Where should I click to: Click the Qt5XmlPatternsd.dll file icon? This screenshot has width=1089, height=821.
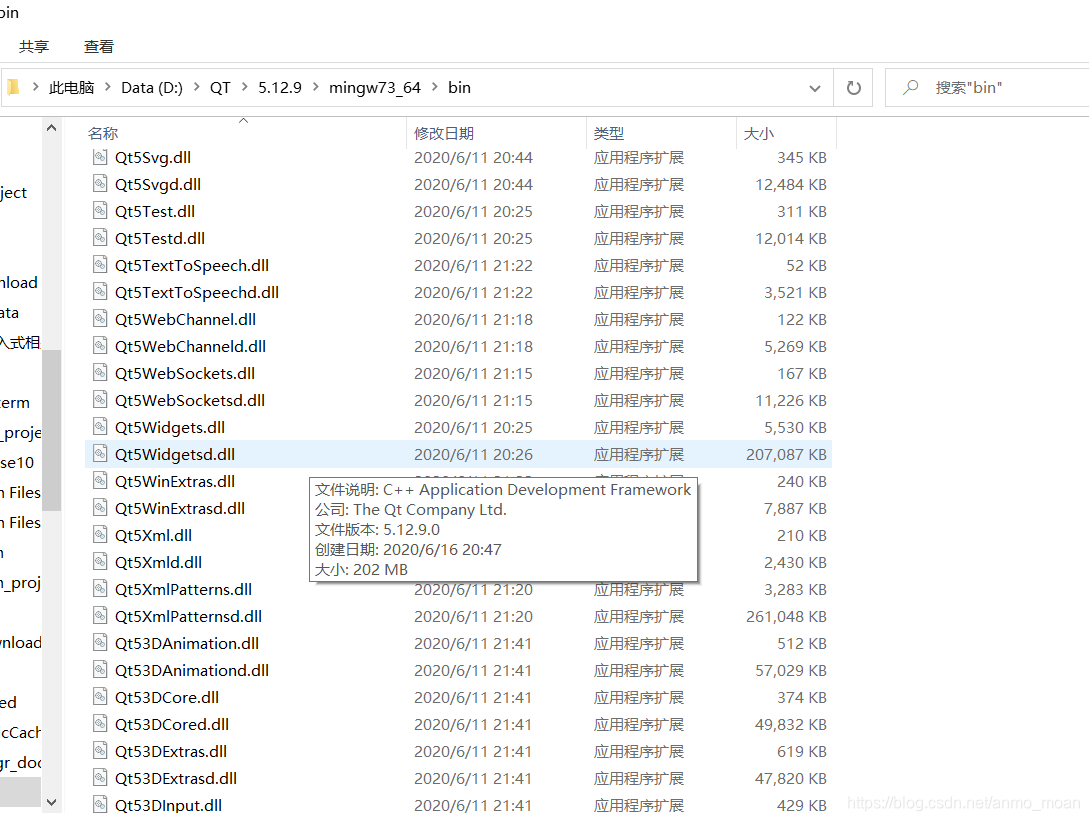[x=100, y=616]
